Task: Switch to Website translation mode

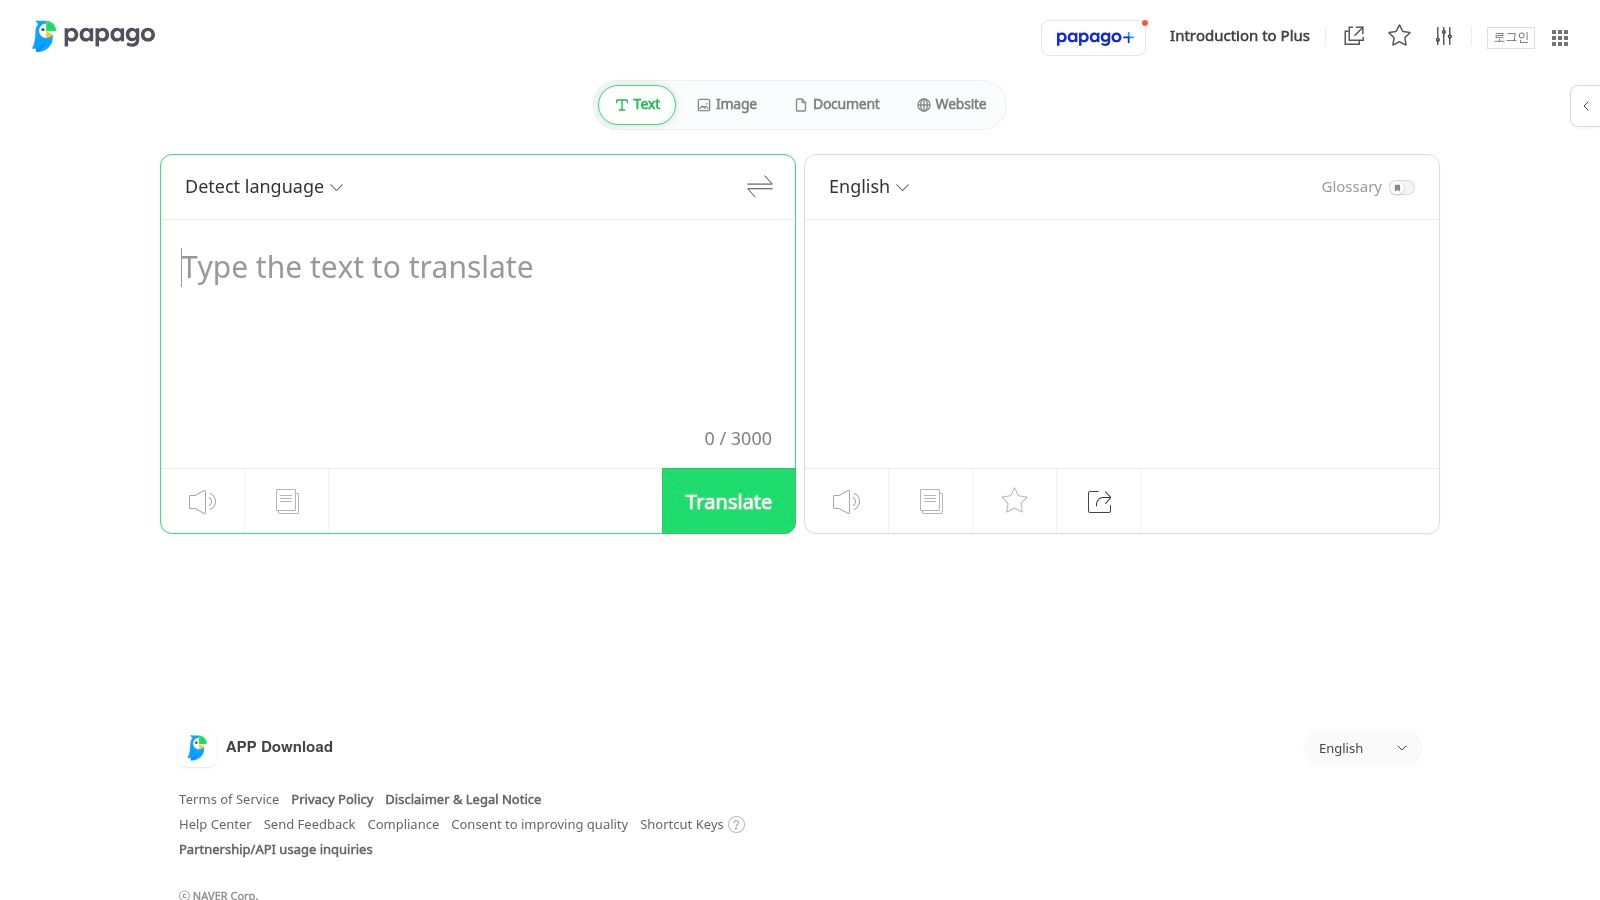Action: 950,104
